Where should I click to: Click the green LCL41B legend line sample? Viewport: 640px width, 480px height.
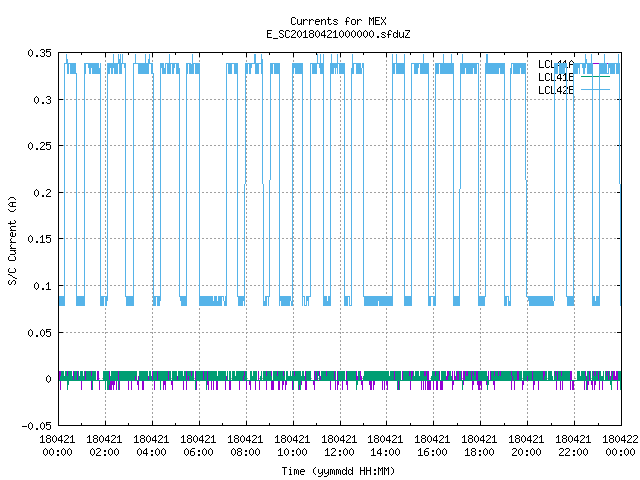tap(595, 77)
